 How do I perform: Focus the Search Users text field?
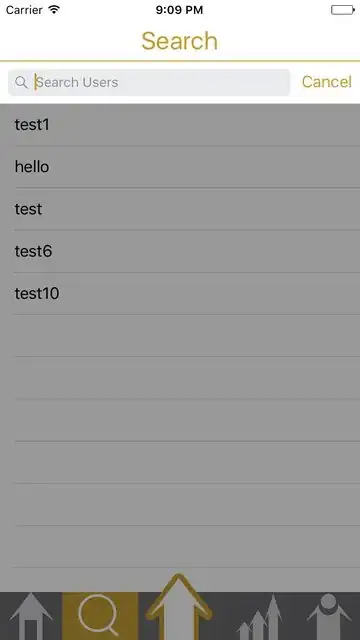coord(149,82)
